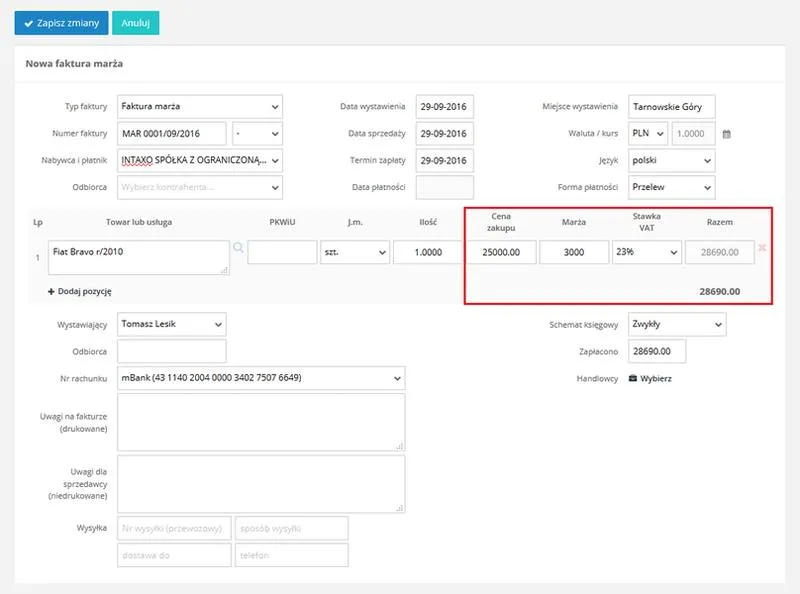Screen dimensions: 800x594
Task: Click the Zapłacono amount field
Action: point(657,351)
